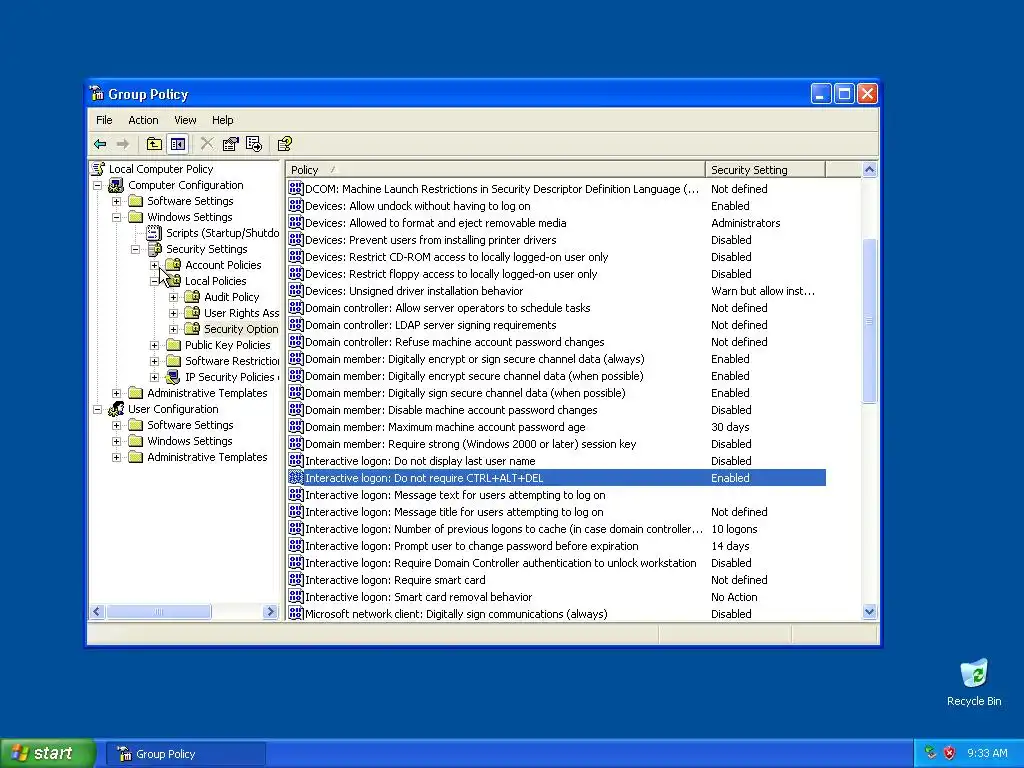
Task: Collapse the Security Settings node
Action: [x=135, y=249]
